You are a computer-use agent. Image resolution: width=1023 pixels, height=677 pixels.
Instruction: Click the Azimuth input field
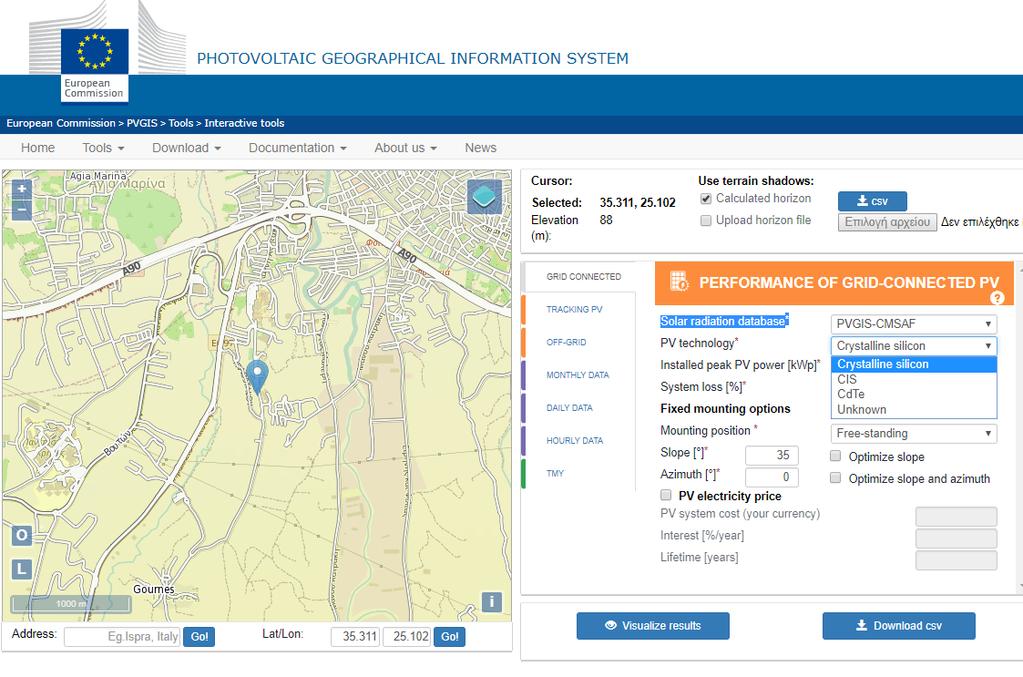772,477
